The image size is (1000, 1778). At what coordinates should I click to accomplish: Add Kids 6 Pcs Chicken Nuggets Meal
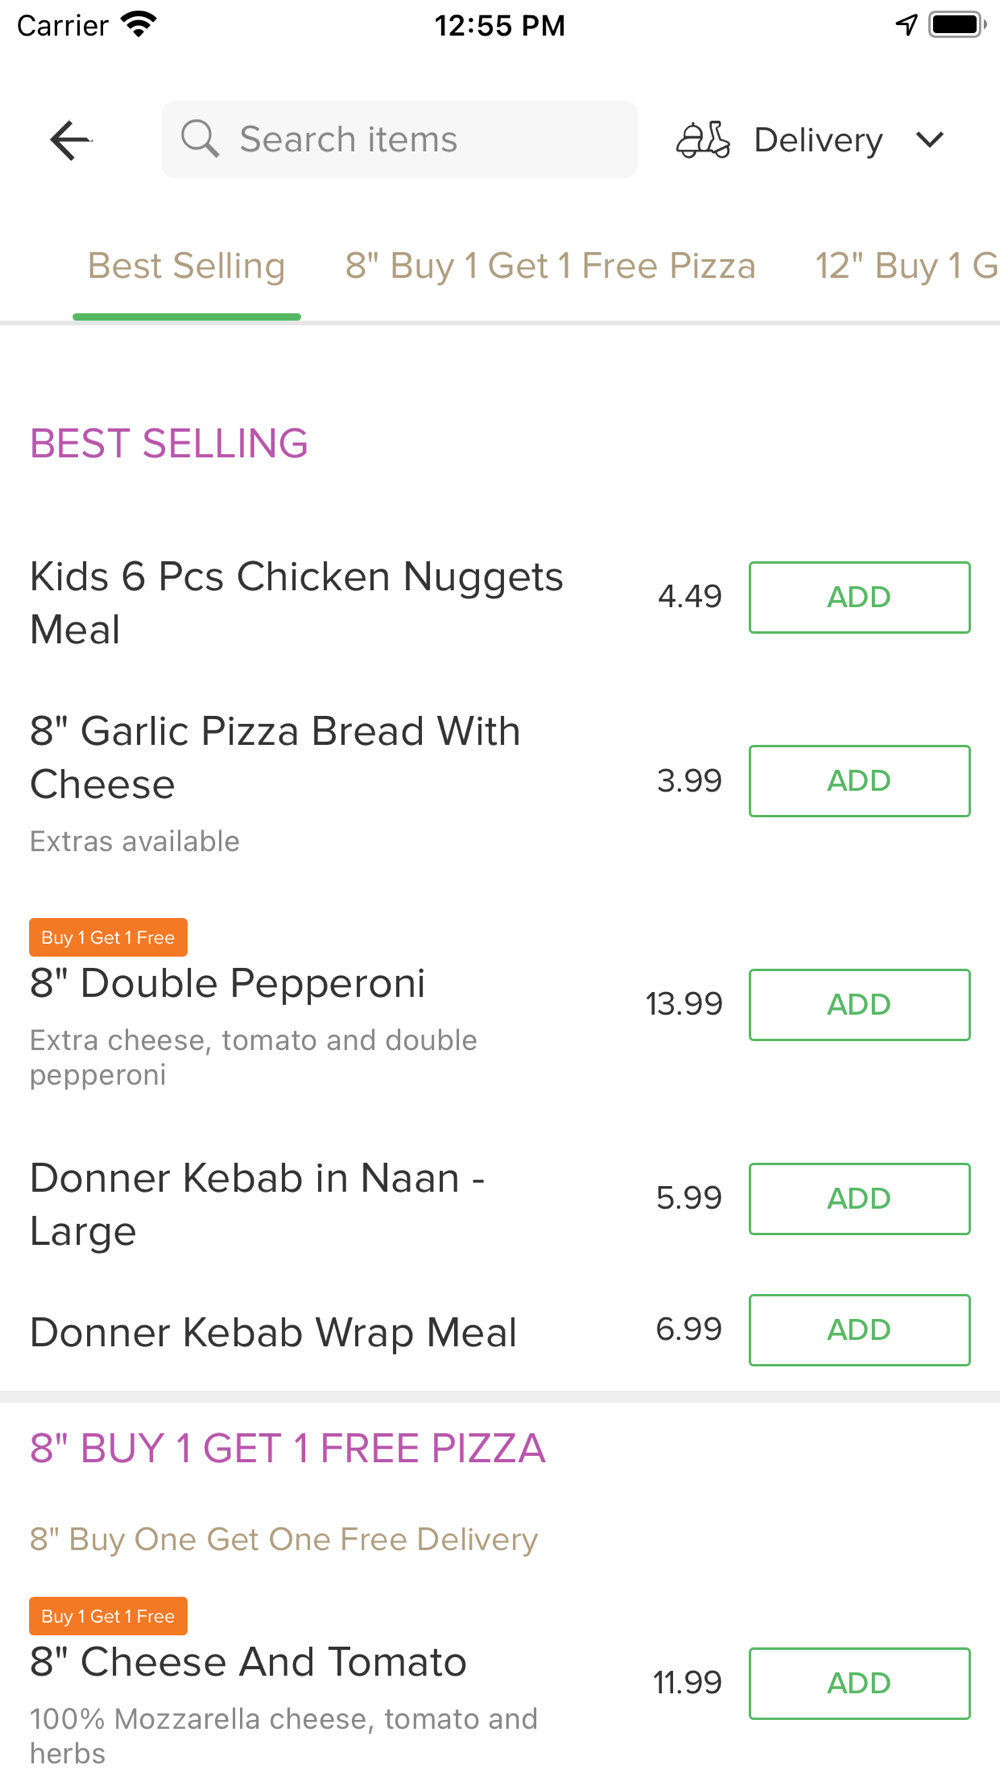coord(859,597)
